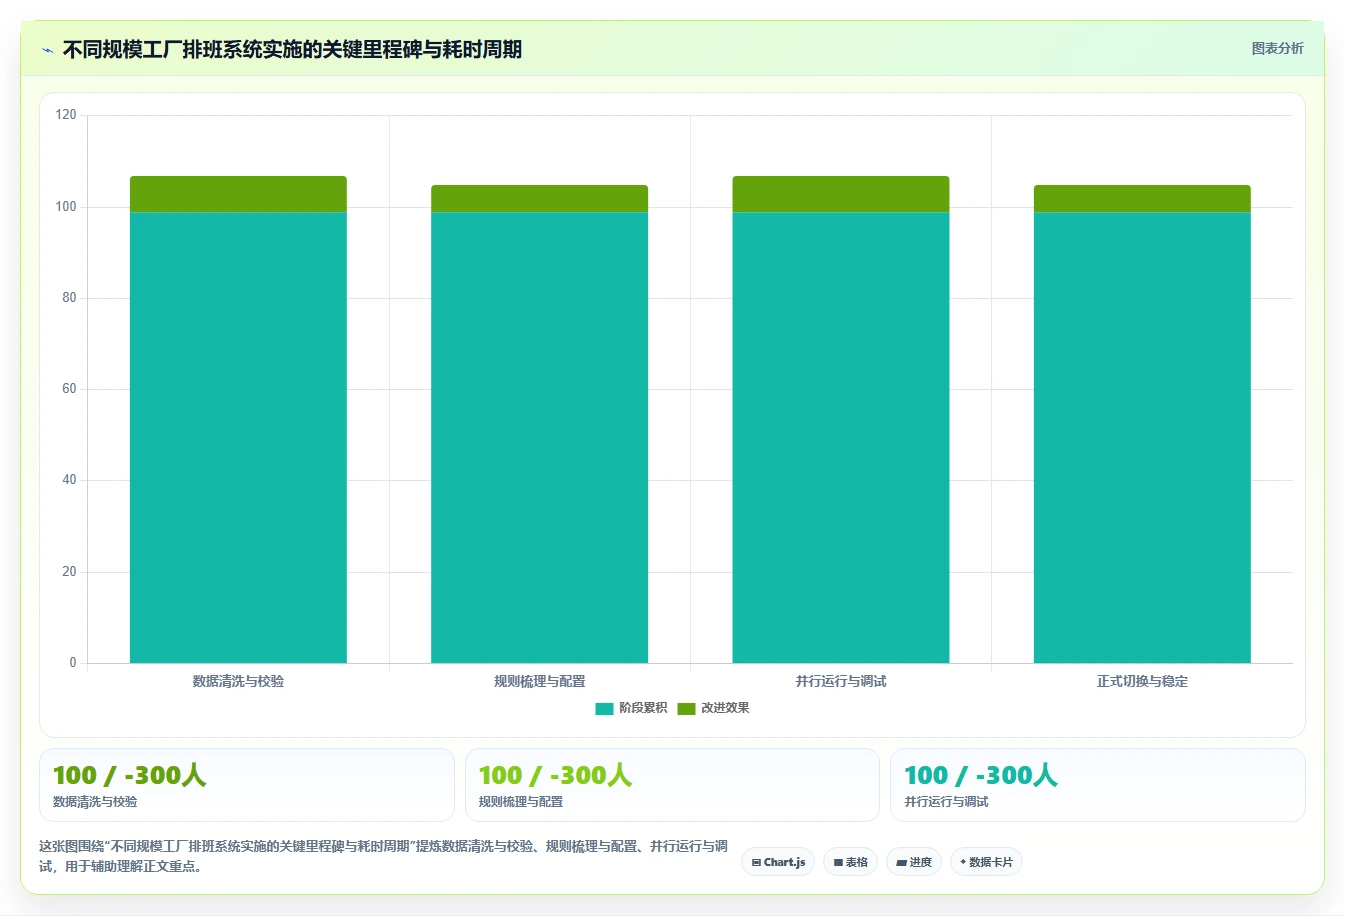Select the 并行运行与调试 stat card
The width and height of the screenshot is (1345, 916).
click(x=1097, y=785)
